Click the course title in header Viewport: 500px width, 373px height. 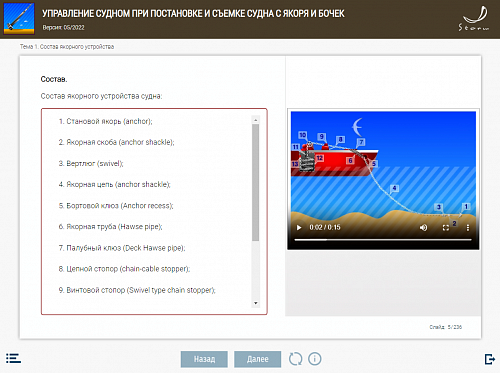pos(193,14)
